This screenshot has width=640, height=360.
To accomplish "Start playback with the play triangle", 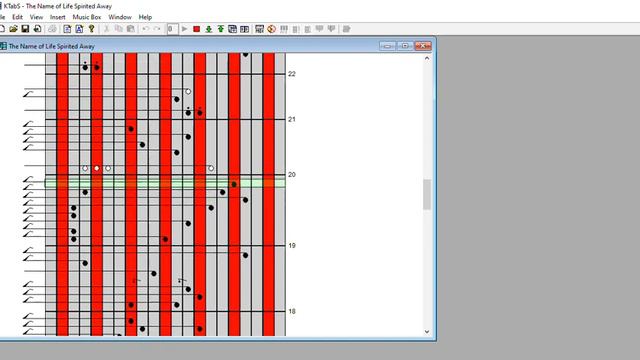I will (184, 29).
